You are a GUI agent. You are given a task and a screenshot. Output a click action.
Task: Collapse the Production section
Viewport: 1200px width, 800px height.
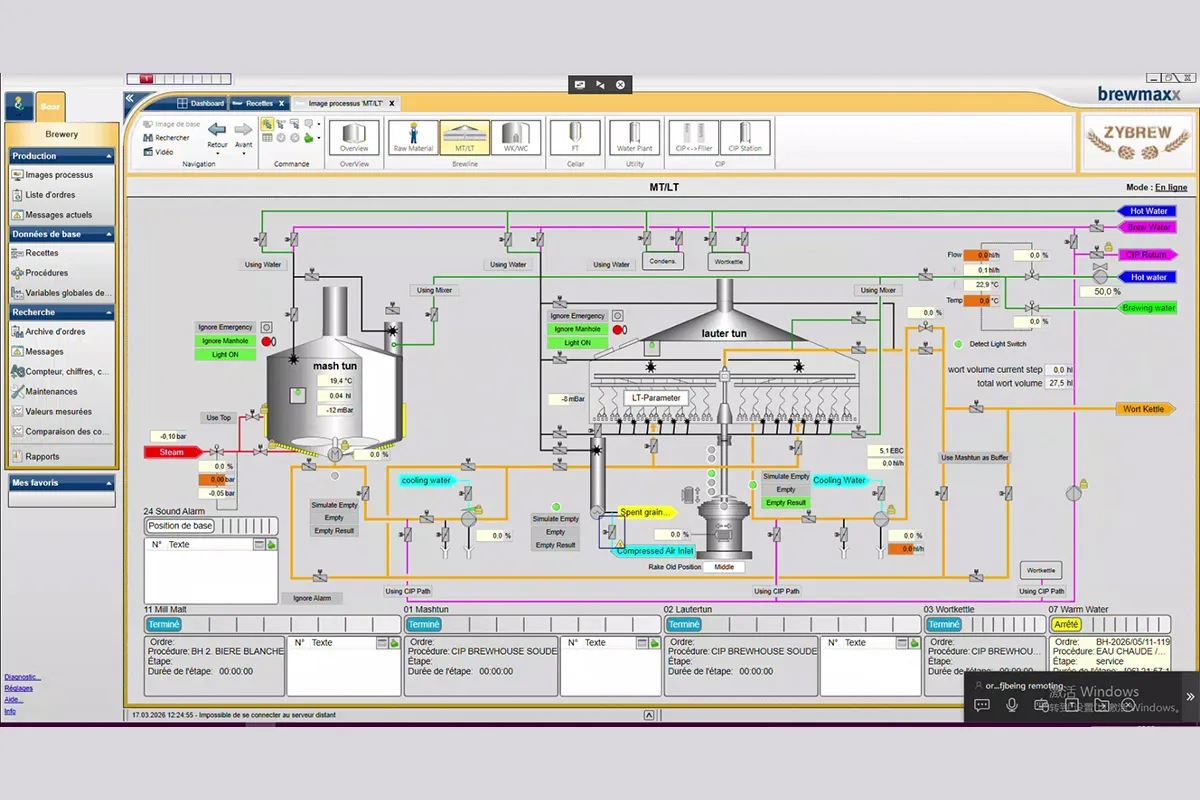point(109,156)
